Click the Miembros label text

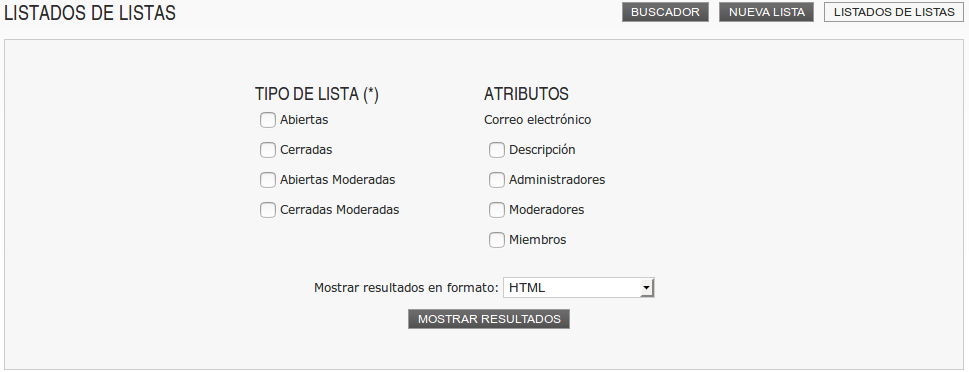tap(538, 240)
